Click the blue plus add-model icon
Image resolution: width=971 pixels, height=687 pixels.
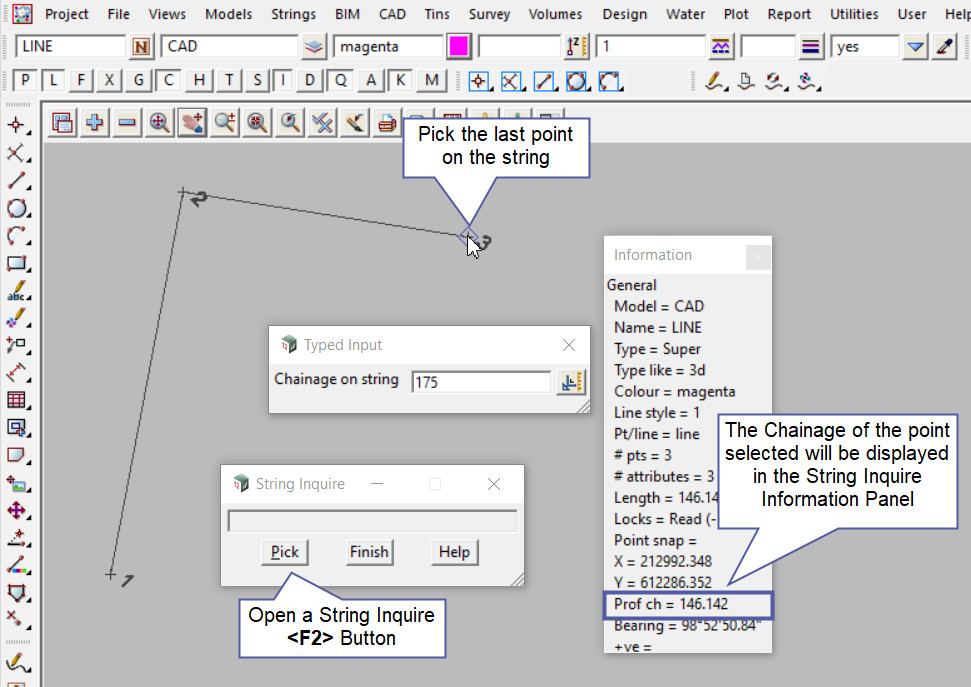(x=95, y=123)
